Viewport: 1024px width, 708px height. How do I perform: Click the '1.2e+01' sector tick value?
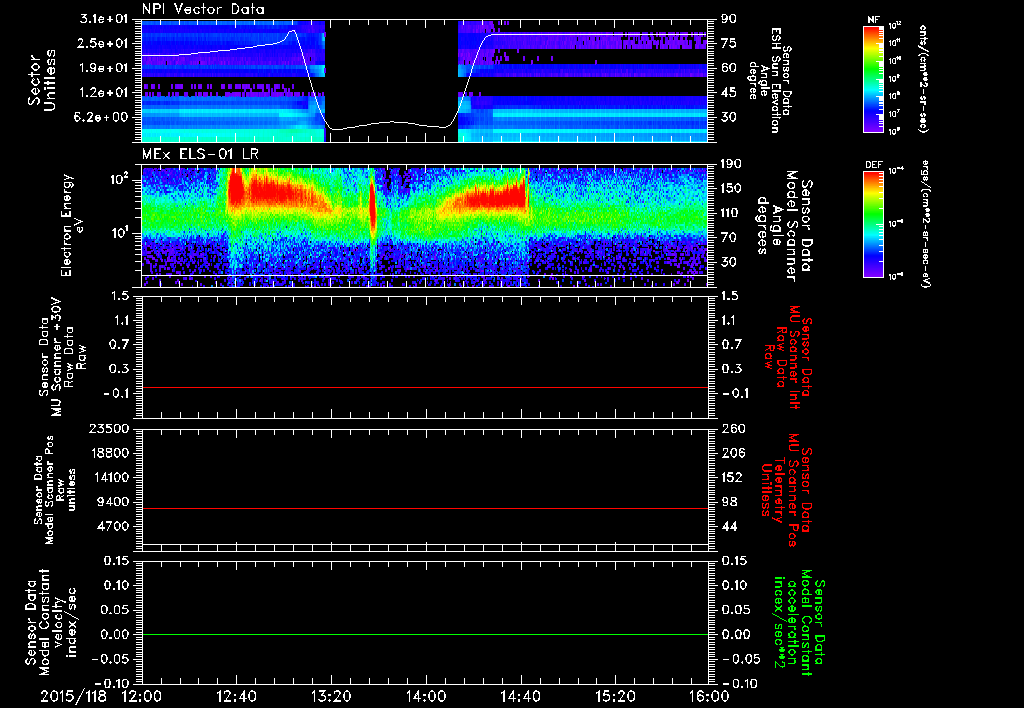(x=104, y=93)
